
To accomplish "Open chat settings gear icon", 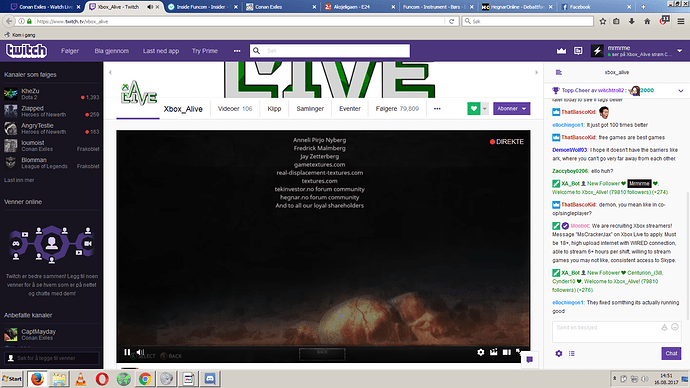I will tap(558, 353).
